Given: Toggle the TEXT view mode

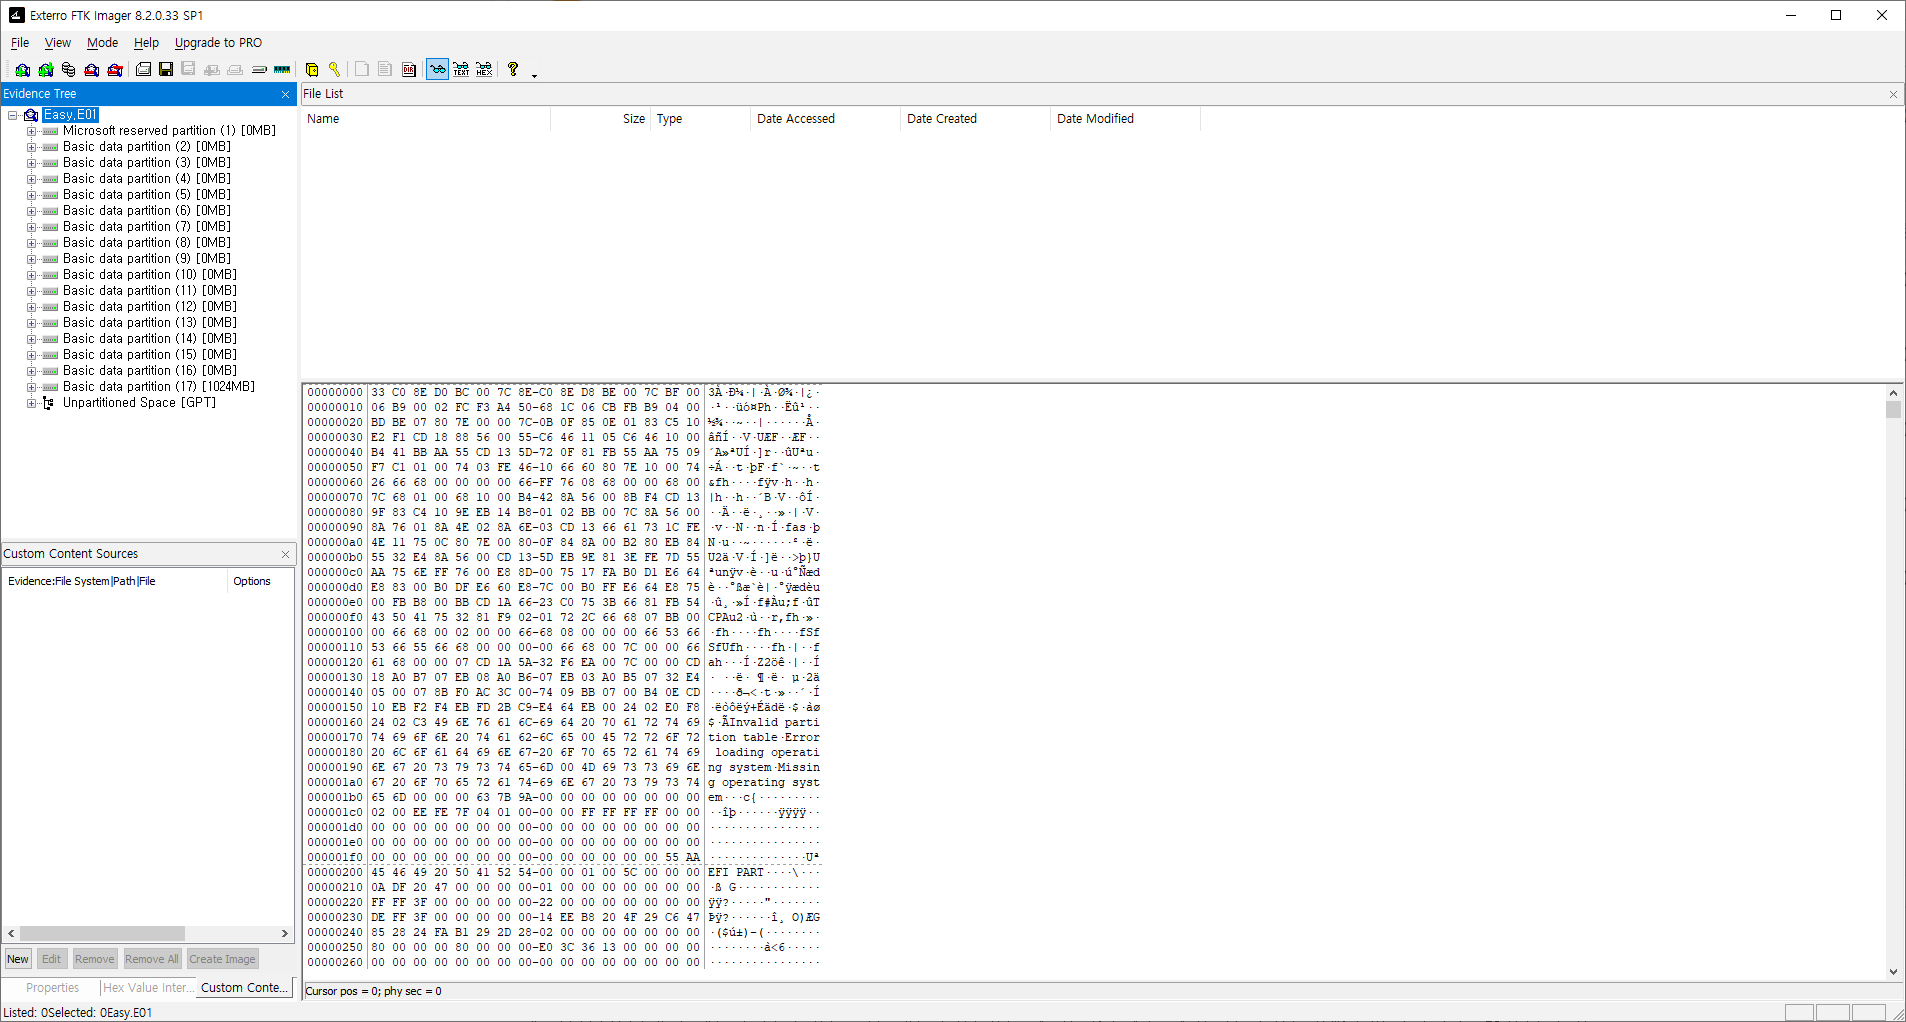Looking at the screenshot, I should 461,70.
